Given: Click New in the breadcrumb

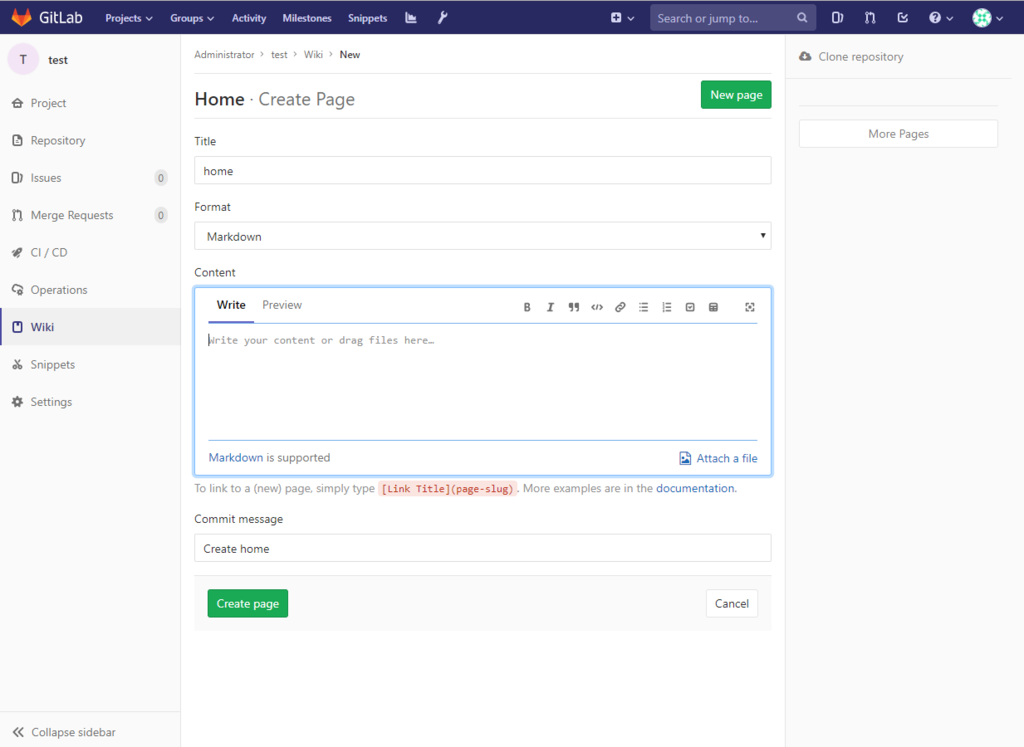Looking at the screenshot, I should pyautogui.click(x=349, y=55).
